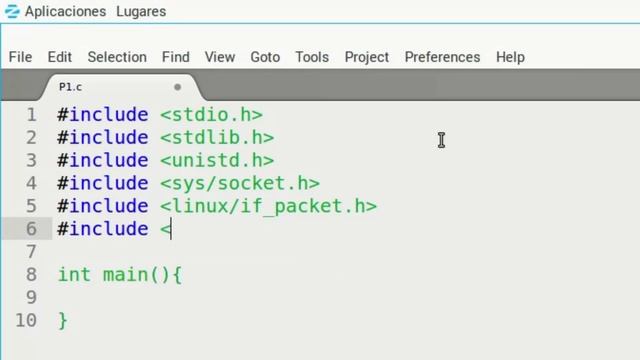Place the cursor on <stdio.h>

[211, 115]
